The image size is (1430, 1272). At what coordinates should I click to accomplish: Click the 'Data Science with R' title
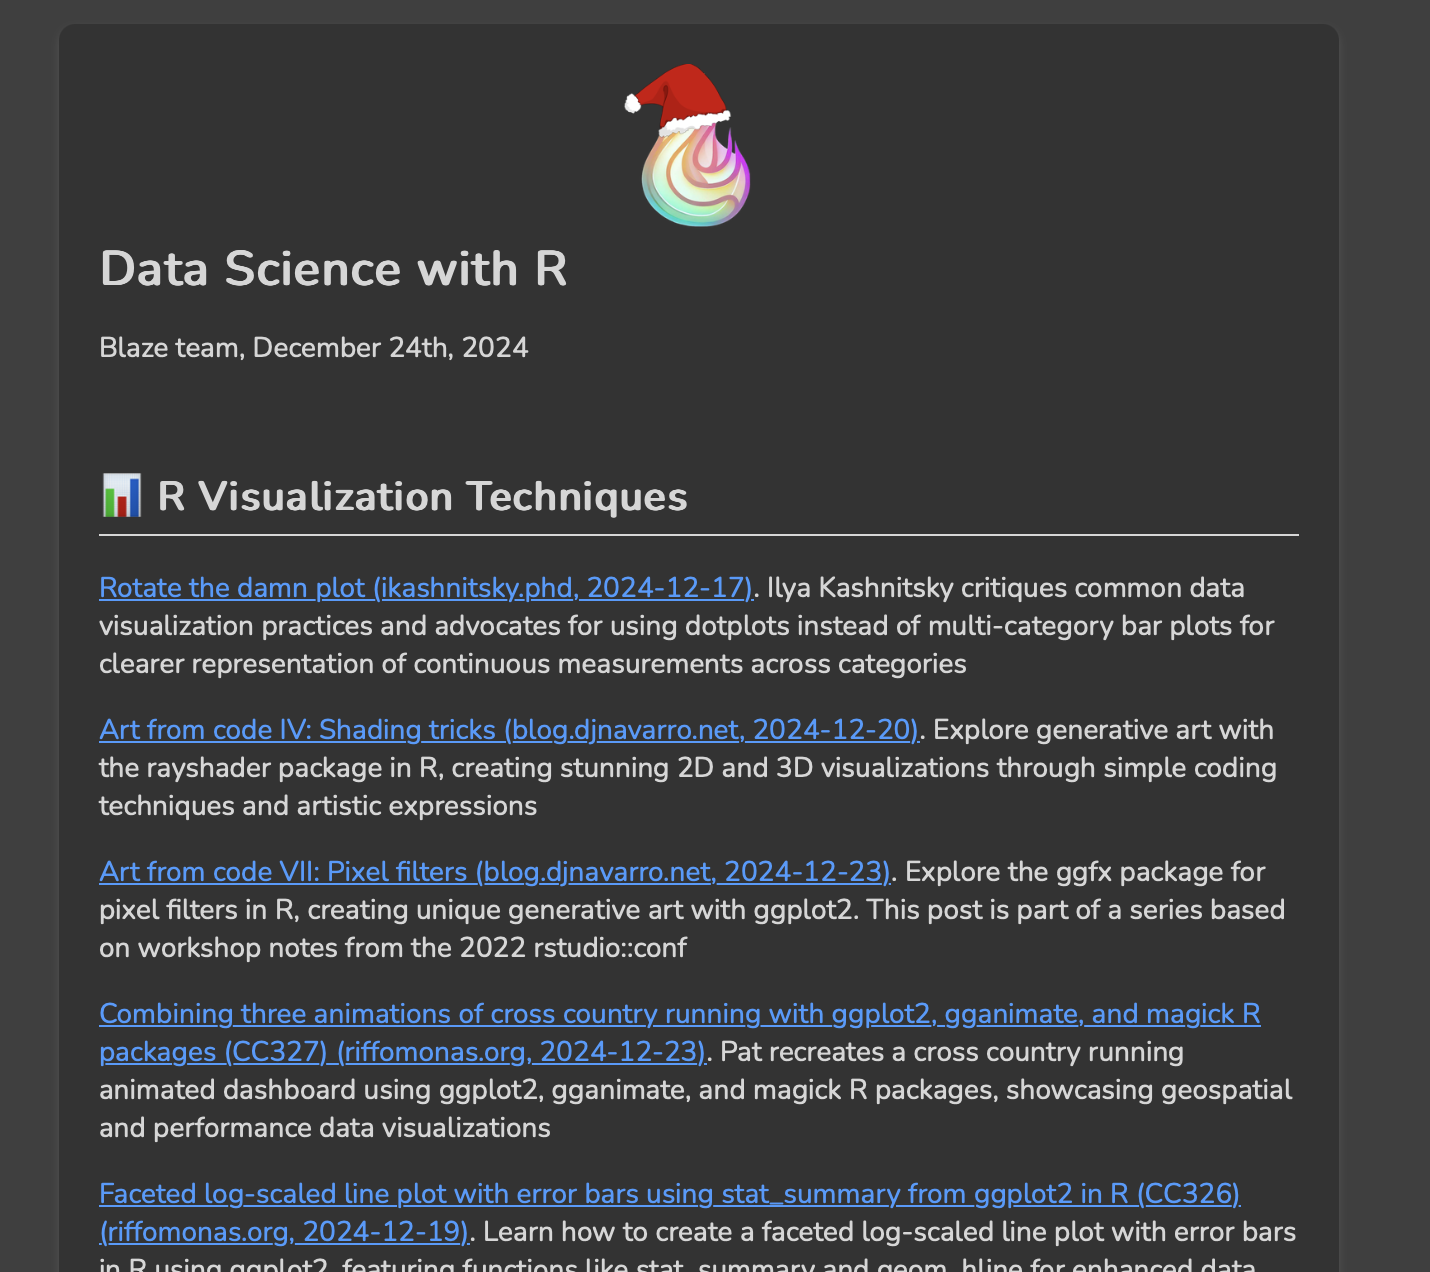click(334, 269)
